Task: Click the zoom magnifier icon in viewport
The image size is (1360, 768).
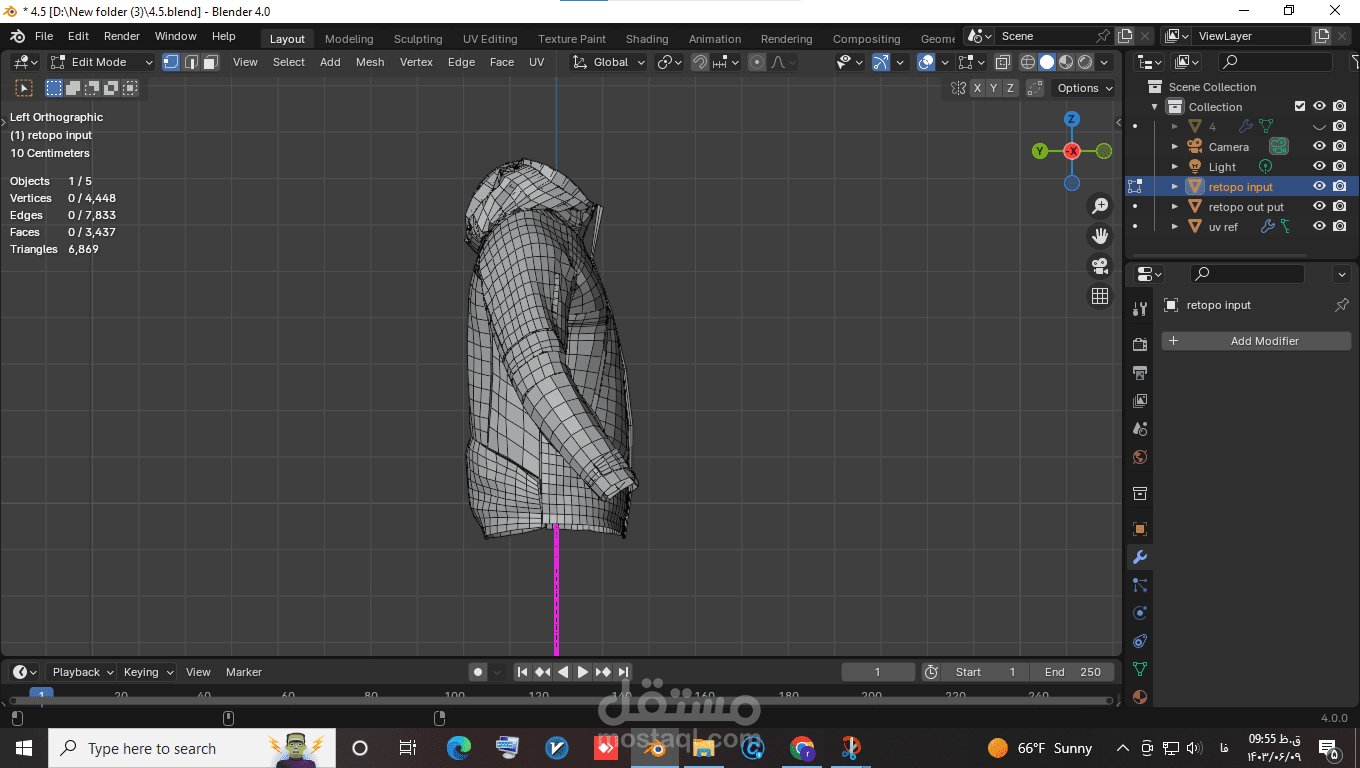Action: [1100, 206]
